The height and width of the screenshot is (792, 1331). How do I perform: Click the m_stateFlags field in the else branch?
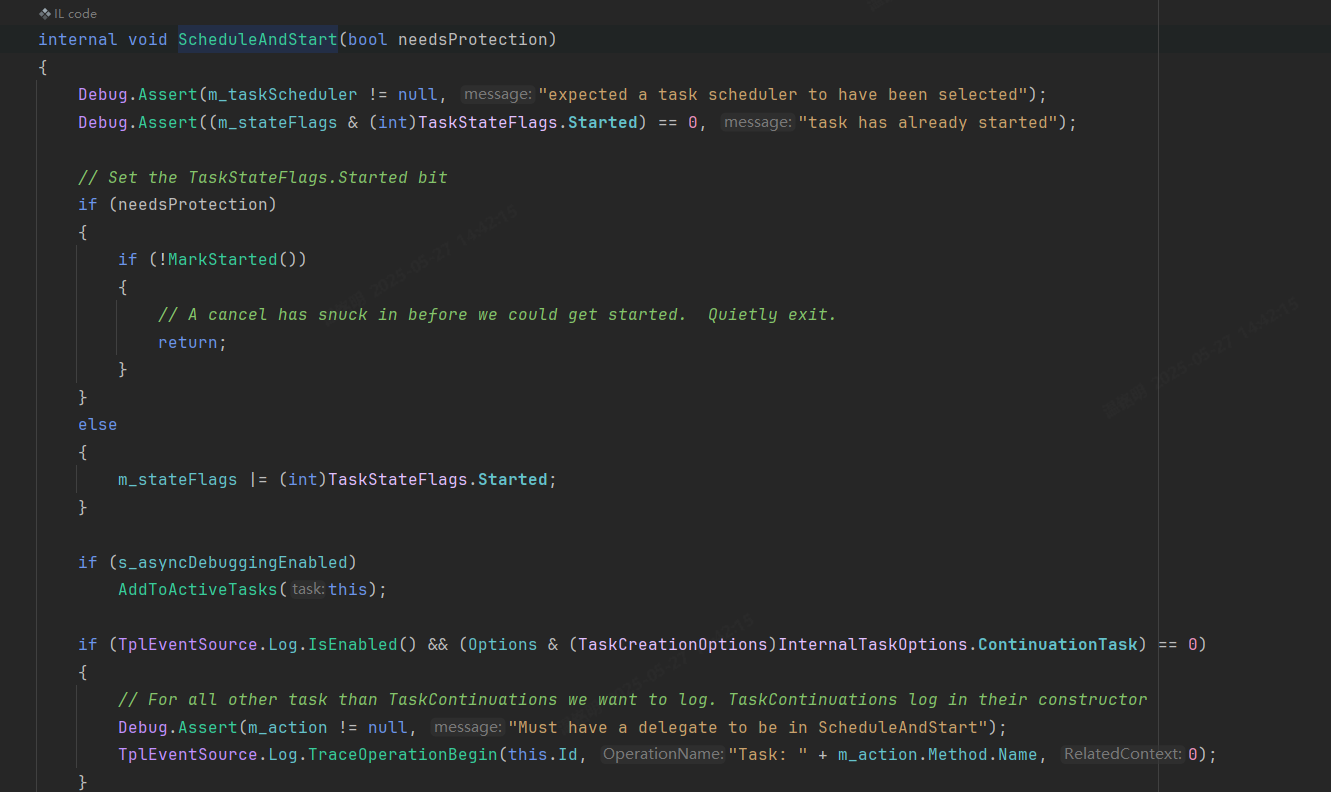pos(177,479)
